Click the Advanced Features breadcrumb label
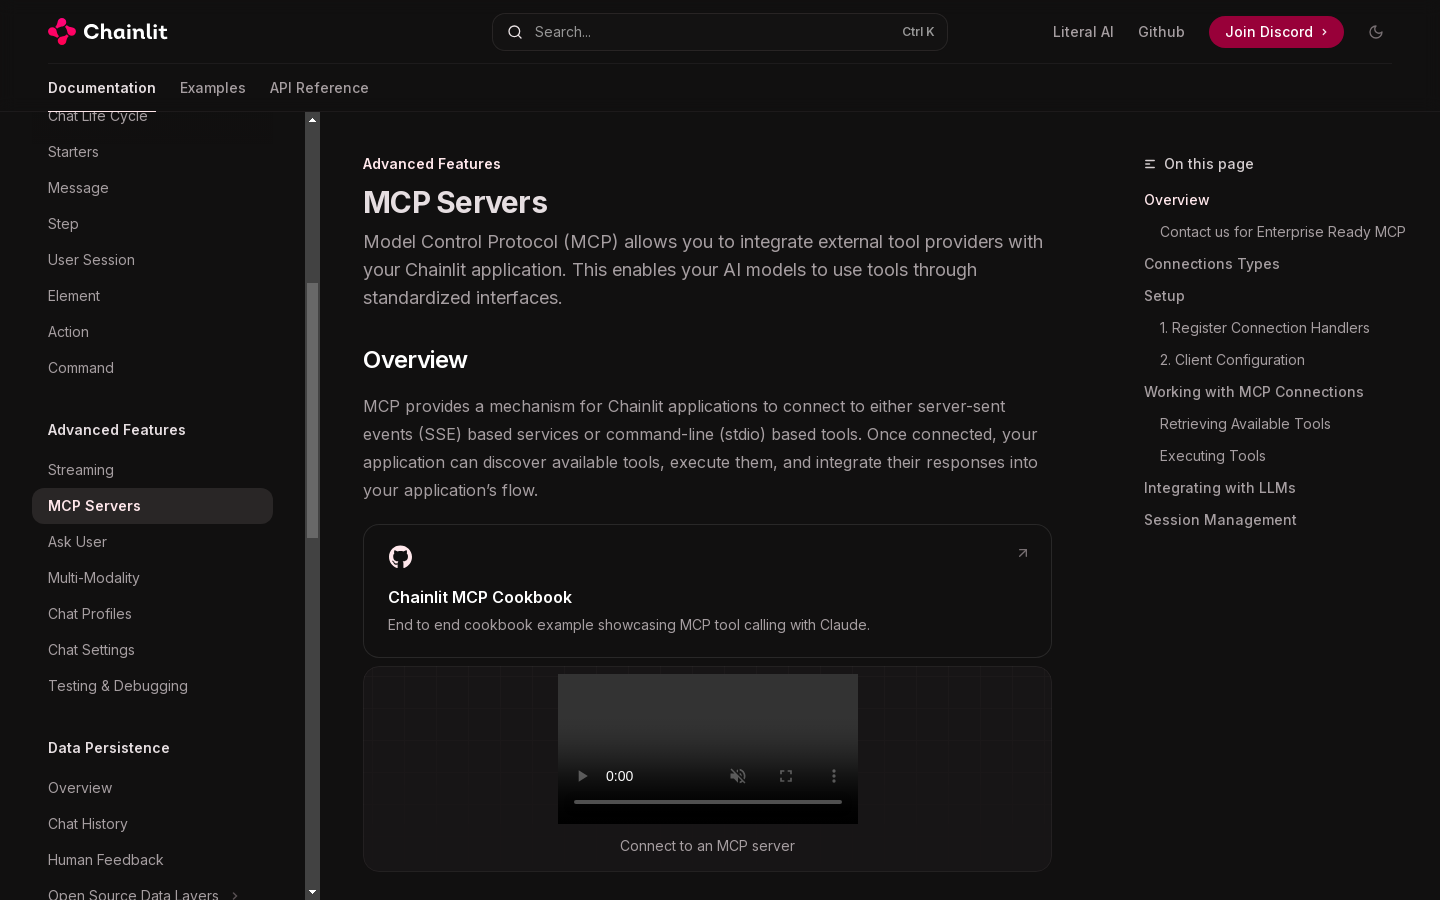 [x=432, y=164]
